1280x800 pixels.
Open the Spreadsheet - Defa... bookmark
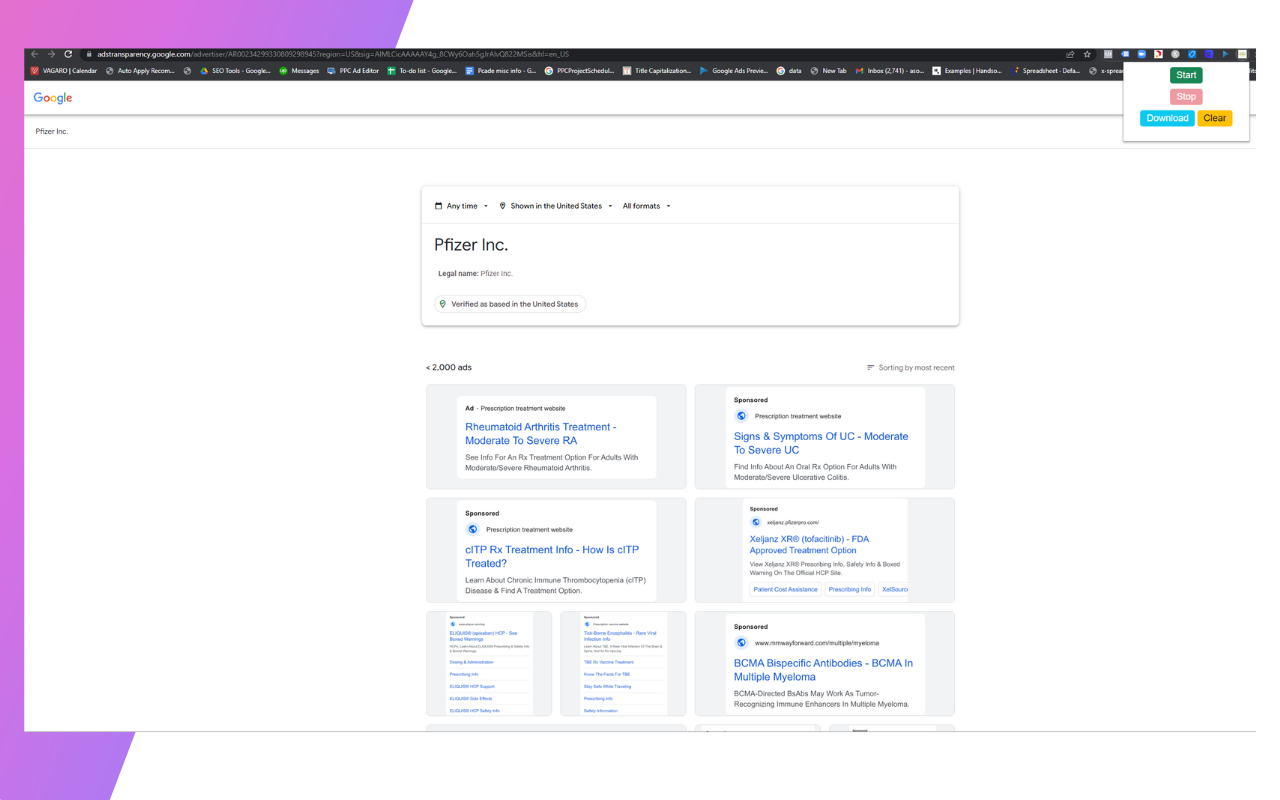pyautogui.click(x=1047, y=71)
